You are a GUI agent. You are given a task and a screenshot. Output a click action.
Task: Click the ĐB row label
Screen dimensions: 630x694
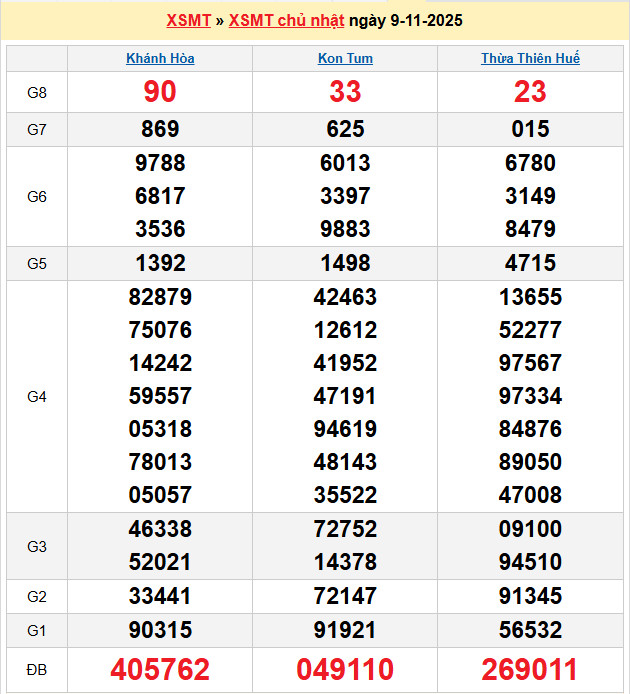37,669
